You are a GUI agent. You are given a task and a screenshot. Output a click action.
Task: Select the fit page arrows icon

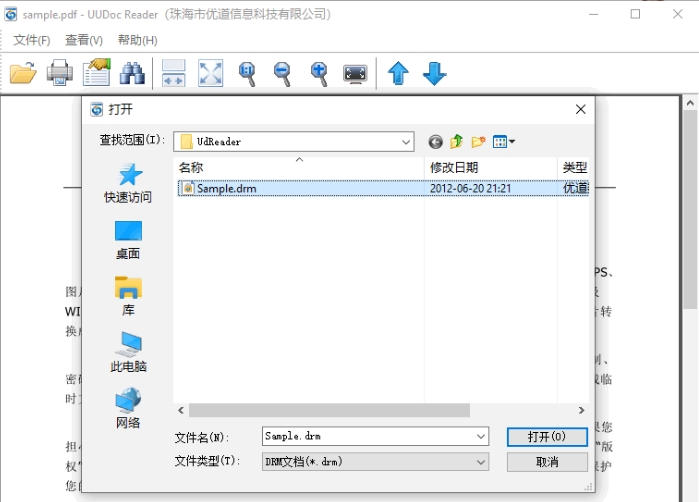pyautogui.click(x=210, y=73)
